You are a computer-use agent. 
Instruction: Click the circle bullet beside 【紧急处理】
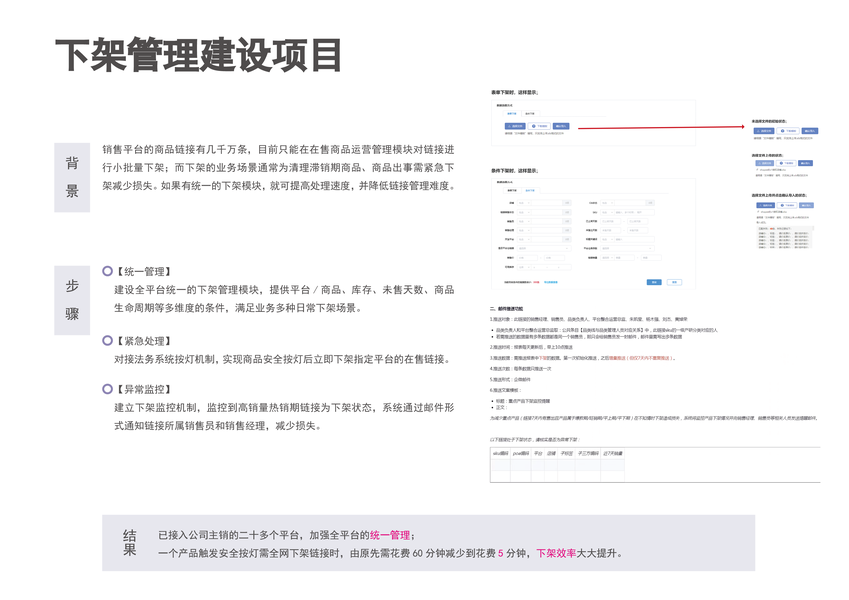pos(107,340)
